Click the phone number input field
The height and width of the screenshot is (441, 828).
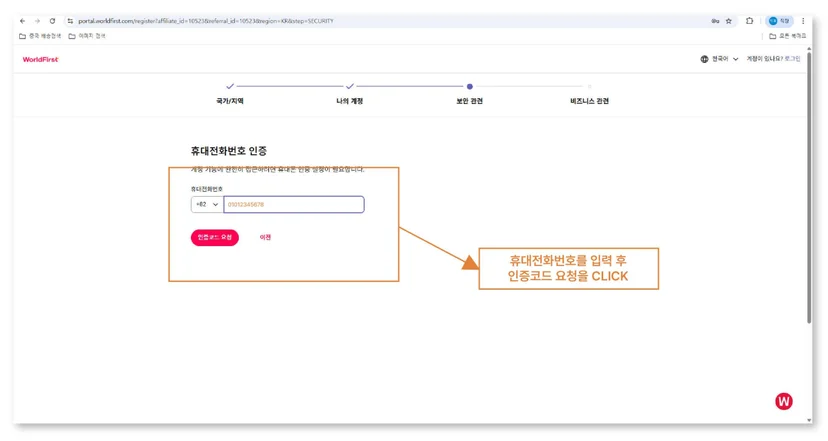(294, 204)
